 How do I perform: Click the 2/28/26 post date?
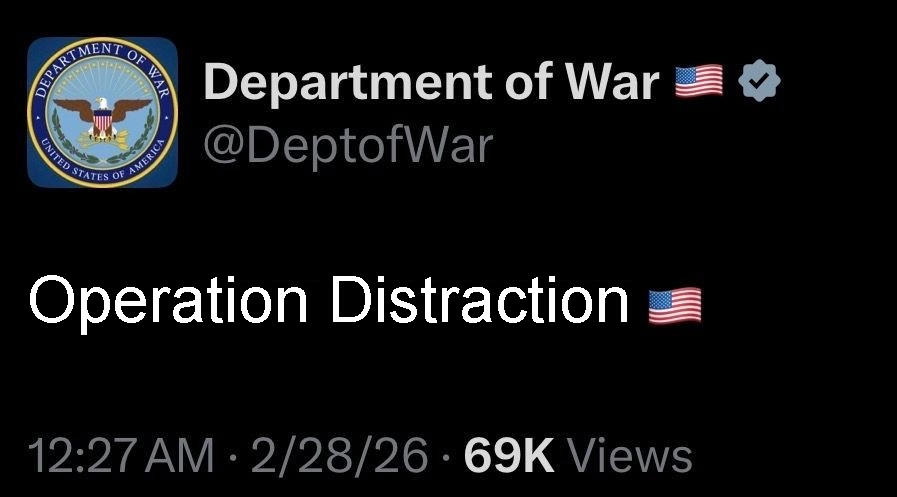[339, 456]
